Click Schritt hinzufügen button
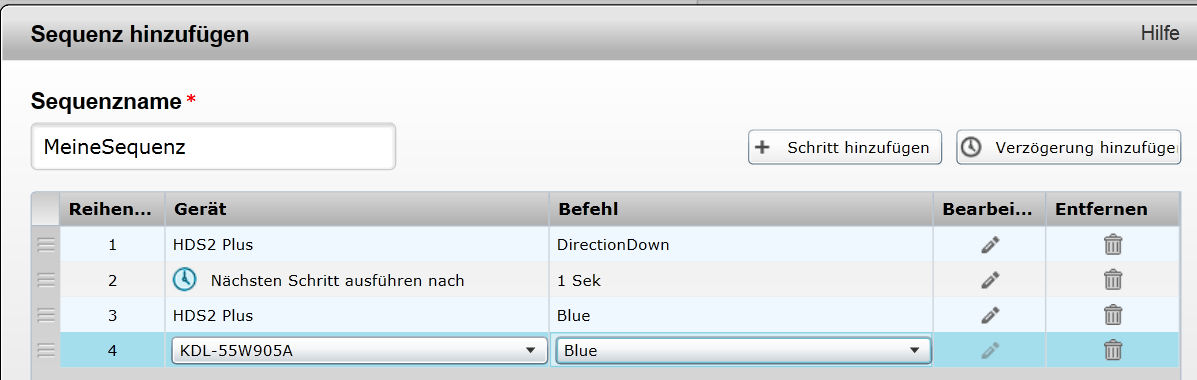The height and width of the screenshot is (380, 1197). pos(845,147)
